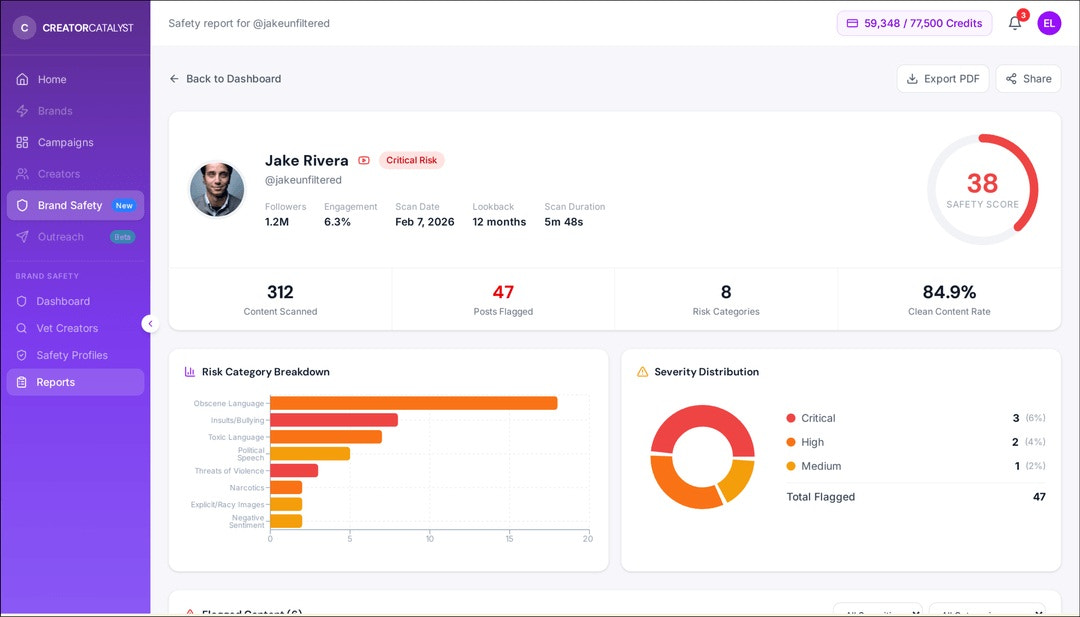Click the Political Speech bar

coord(310,454)
